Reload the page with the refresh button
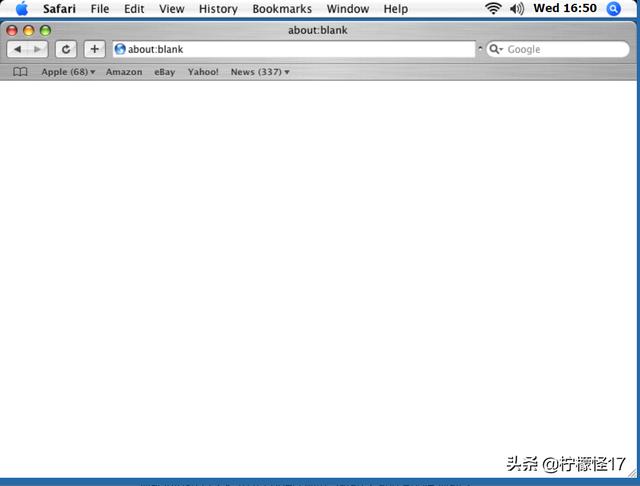The image size is (640, 486). click(66, 49)
